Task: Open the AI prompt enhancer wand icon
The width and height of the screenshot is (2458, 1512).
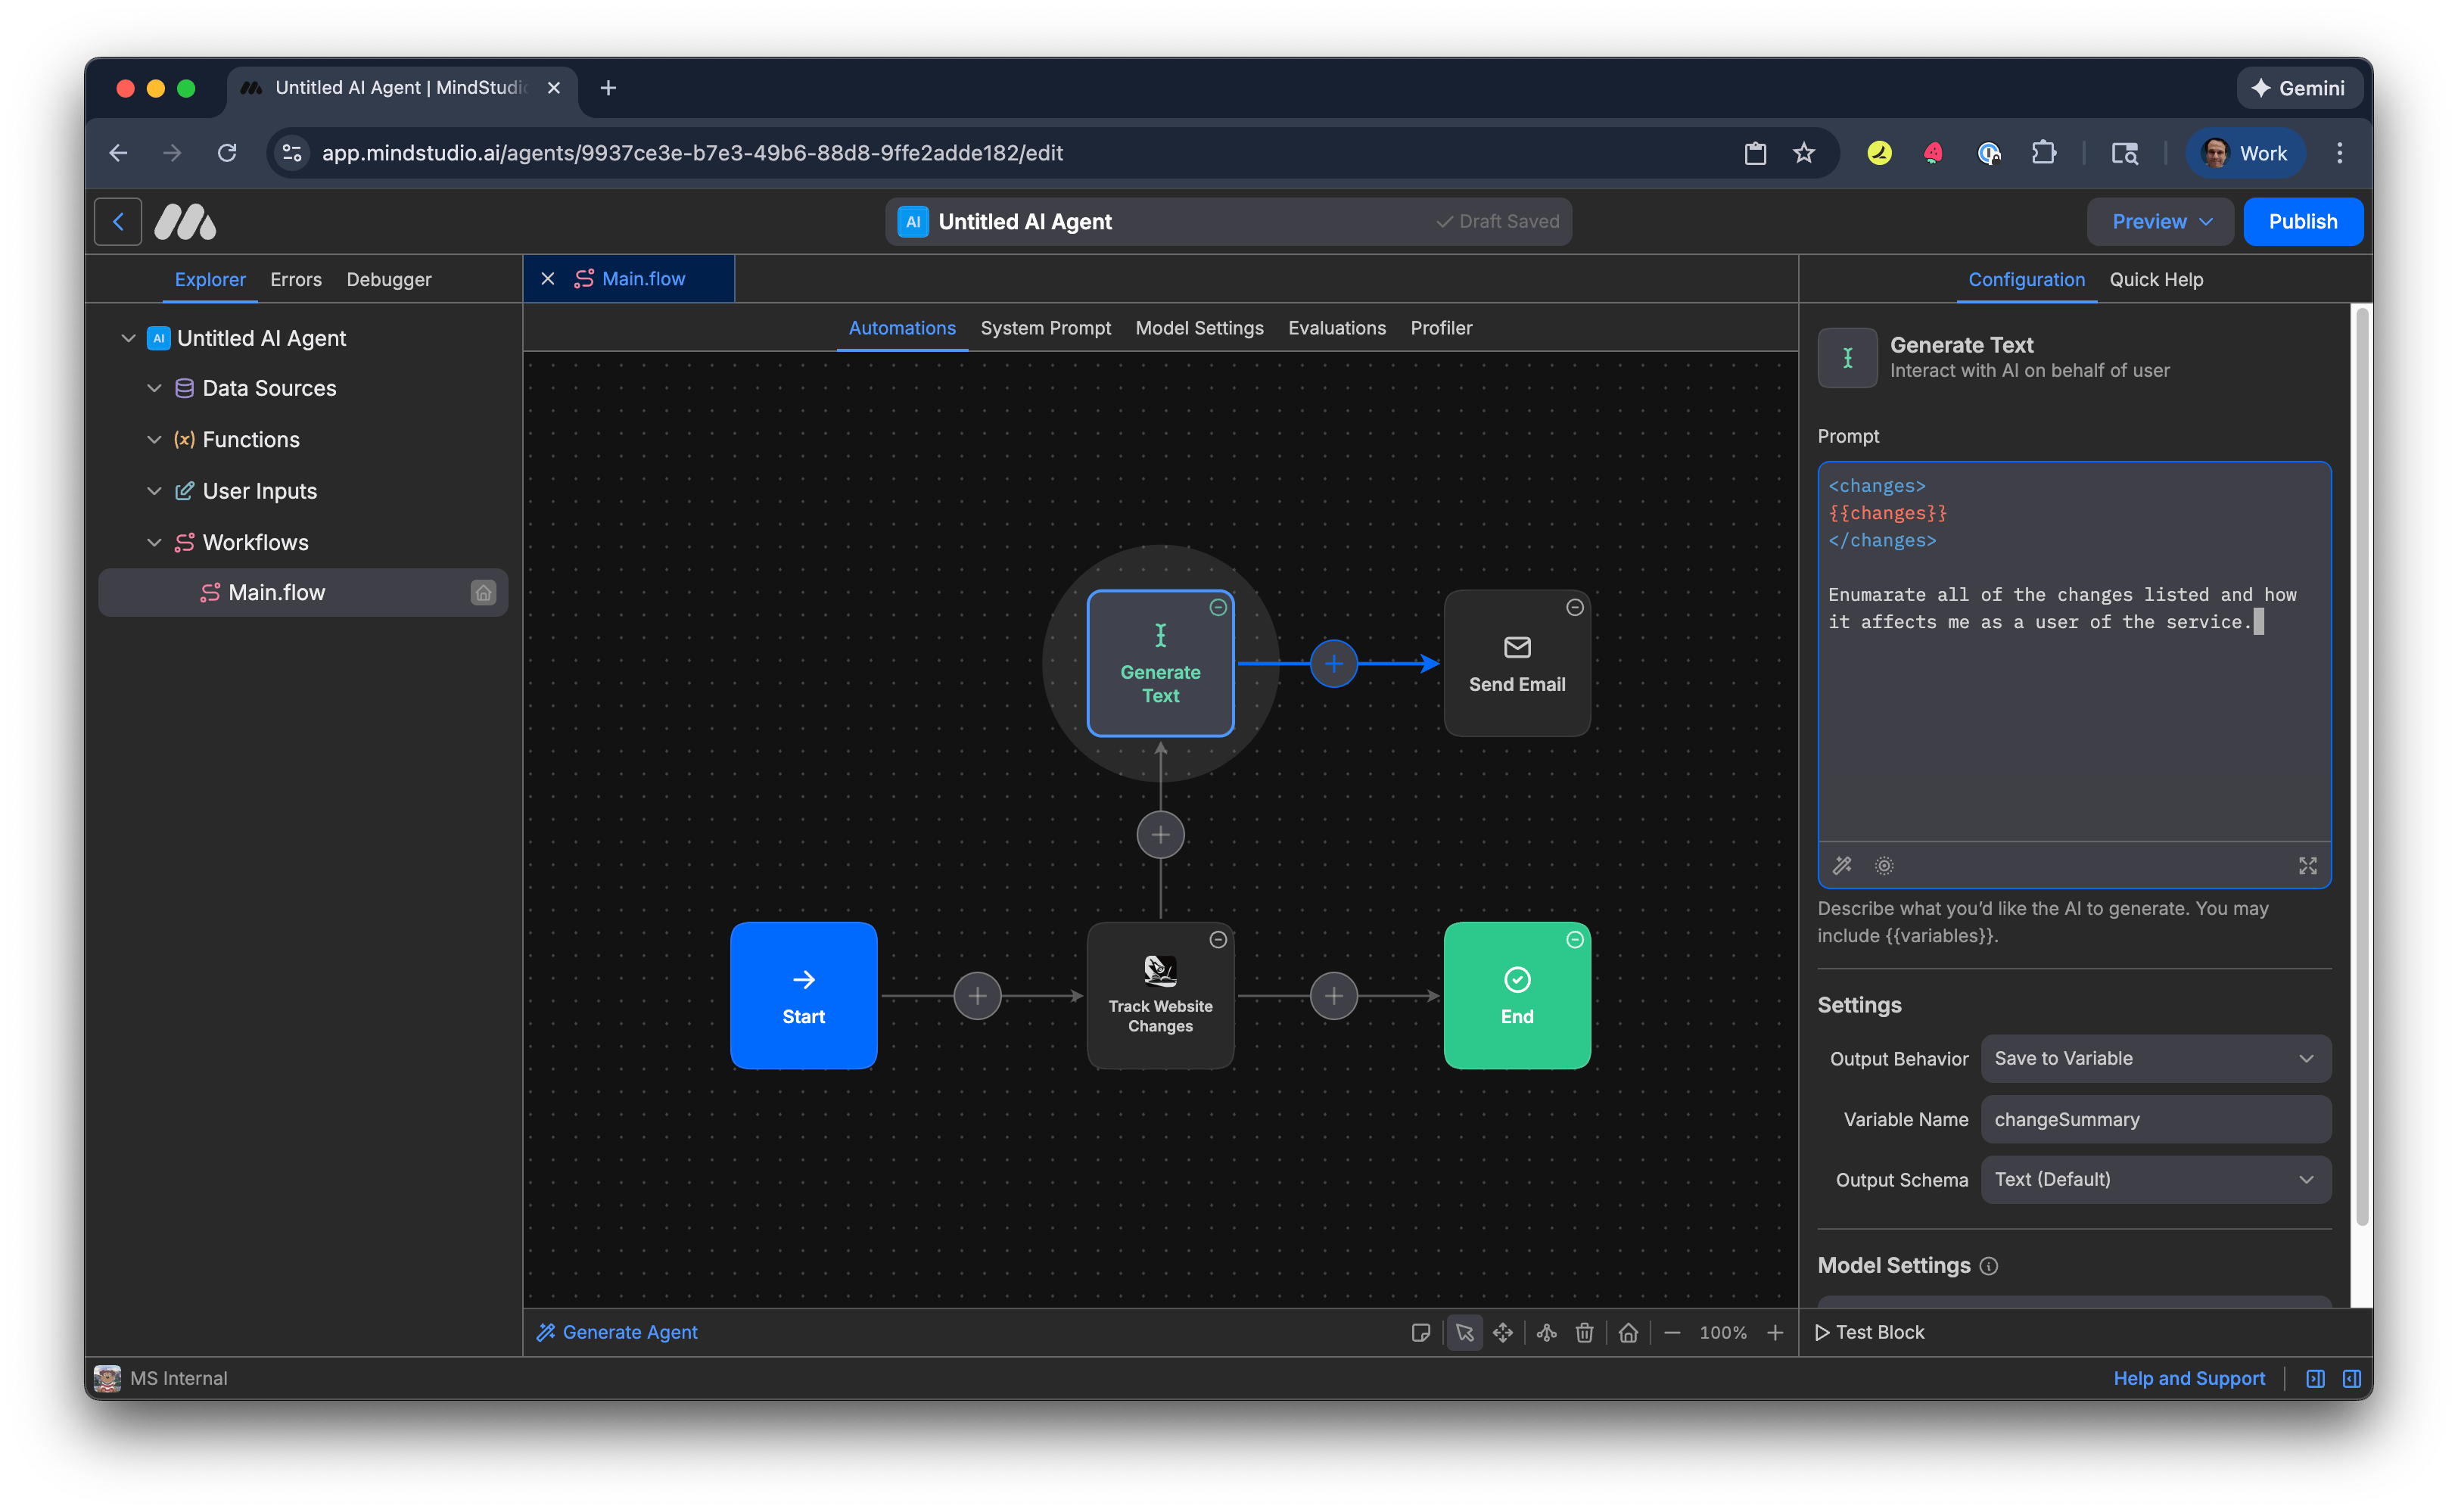Action: tap(1841, 865)
